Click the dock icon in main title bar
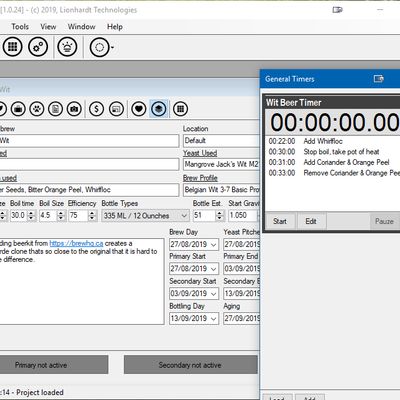This screenshot has height=400, width=400. [337, 10]
